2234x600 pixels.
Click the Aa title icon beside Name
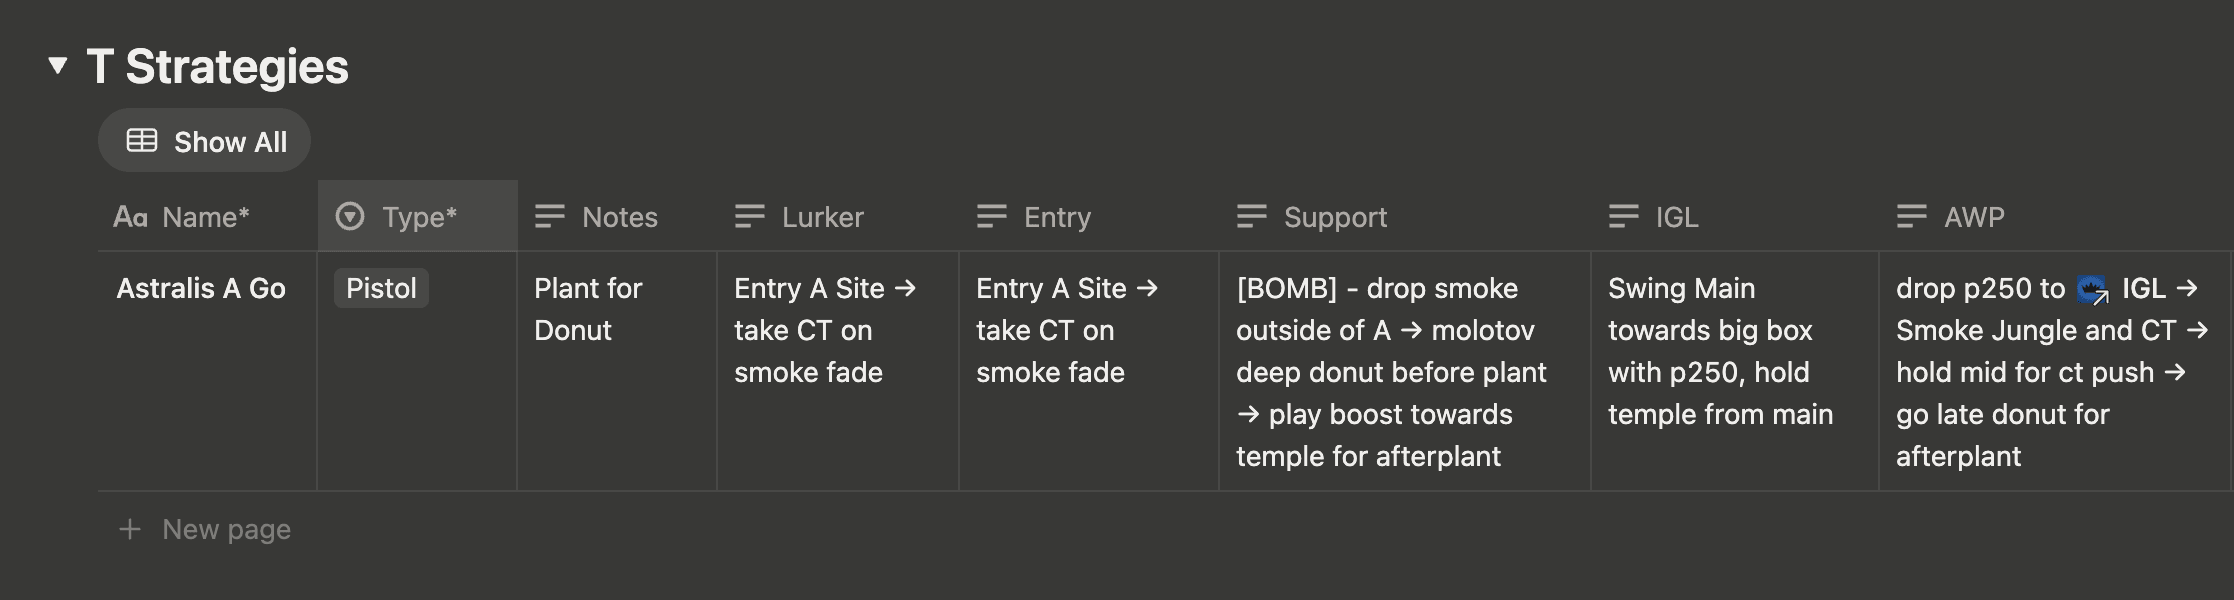pos(130,216)
